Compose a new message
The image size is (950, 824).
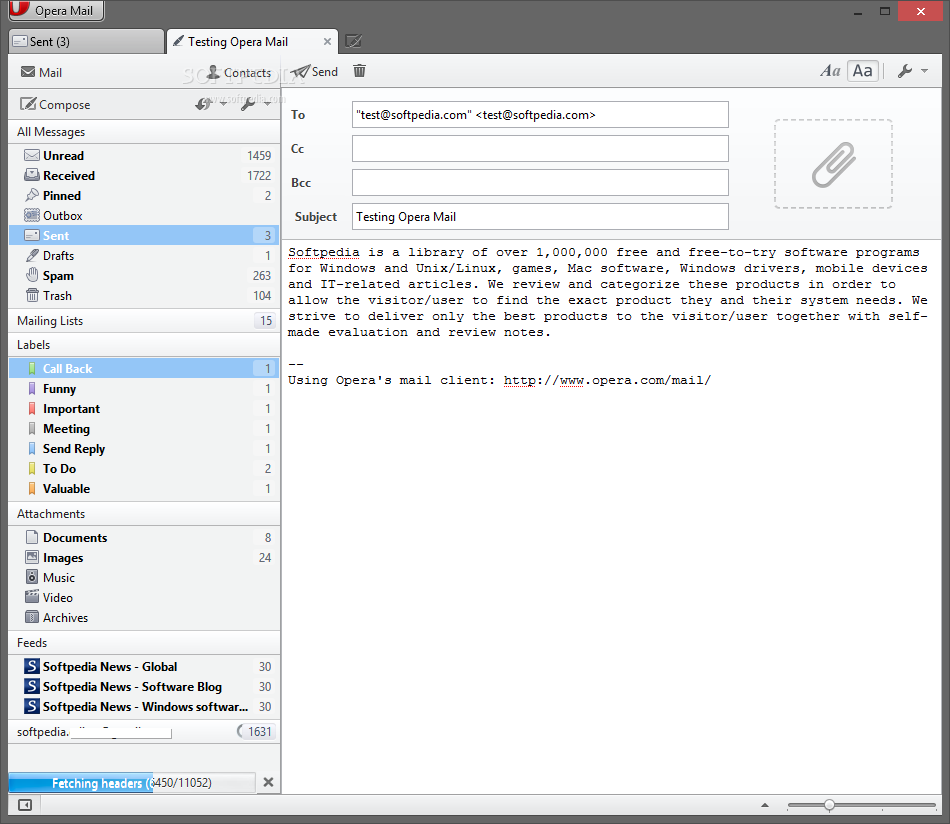point(55,104)
